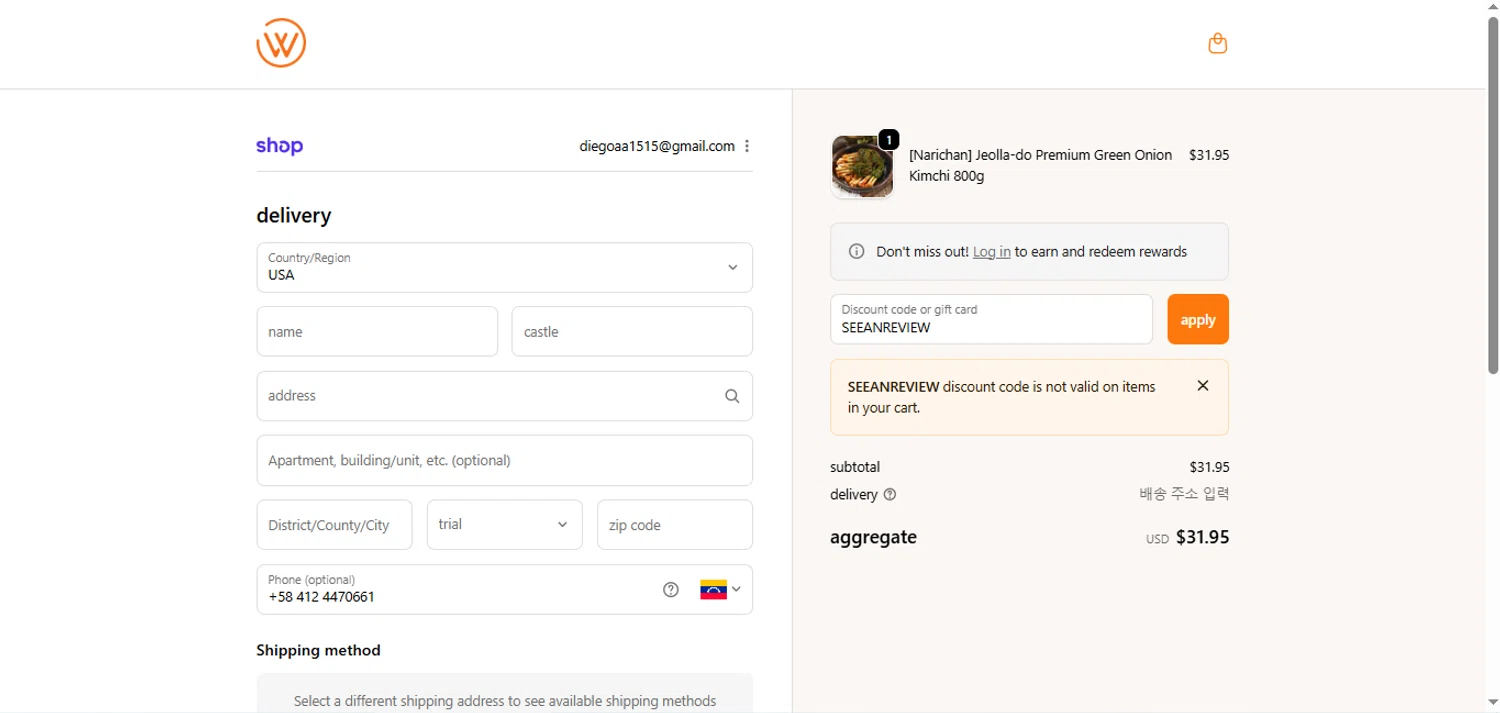Dismiss the invalid discount code message
The image size is (1500, 713).
point(1203,386)
